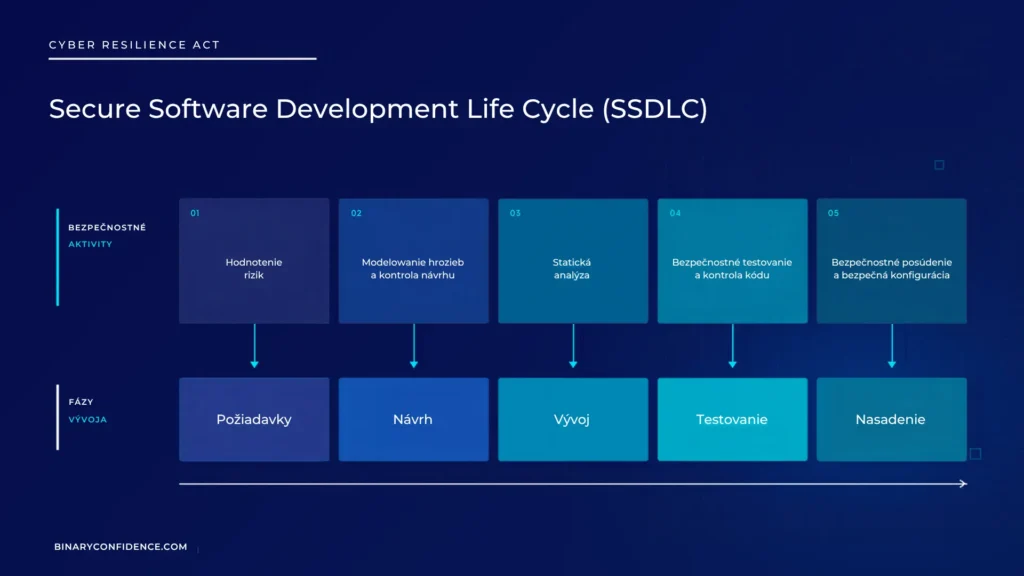1024x576 pixels.
Task: Click step number '05'
Action: pyautogui.click(x=833, y=213)
